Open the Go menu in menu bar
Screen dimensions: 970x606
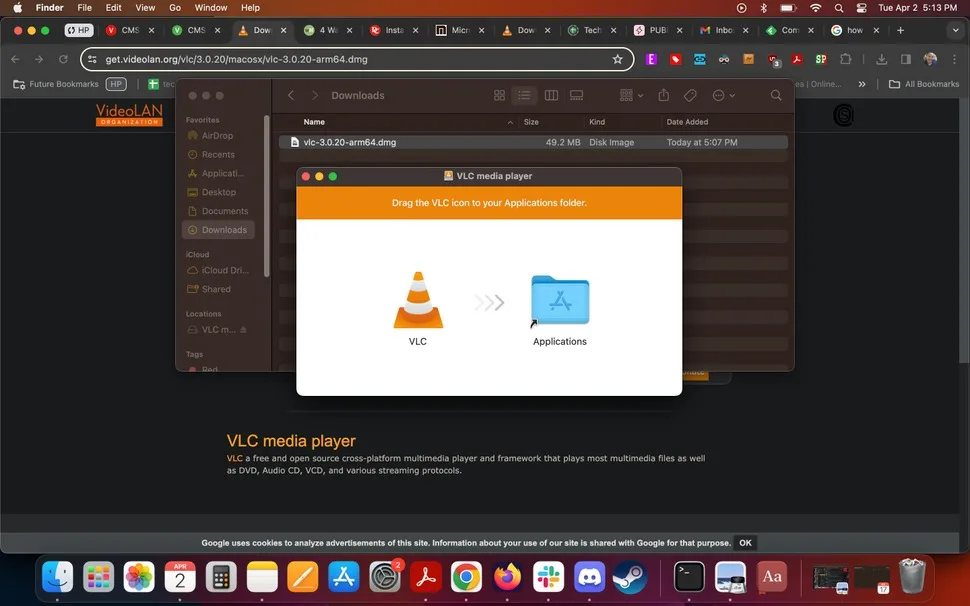tap(175, 8)
